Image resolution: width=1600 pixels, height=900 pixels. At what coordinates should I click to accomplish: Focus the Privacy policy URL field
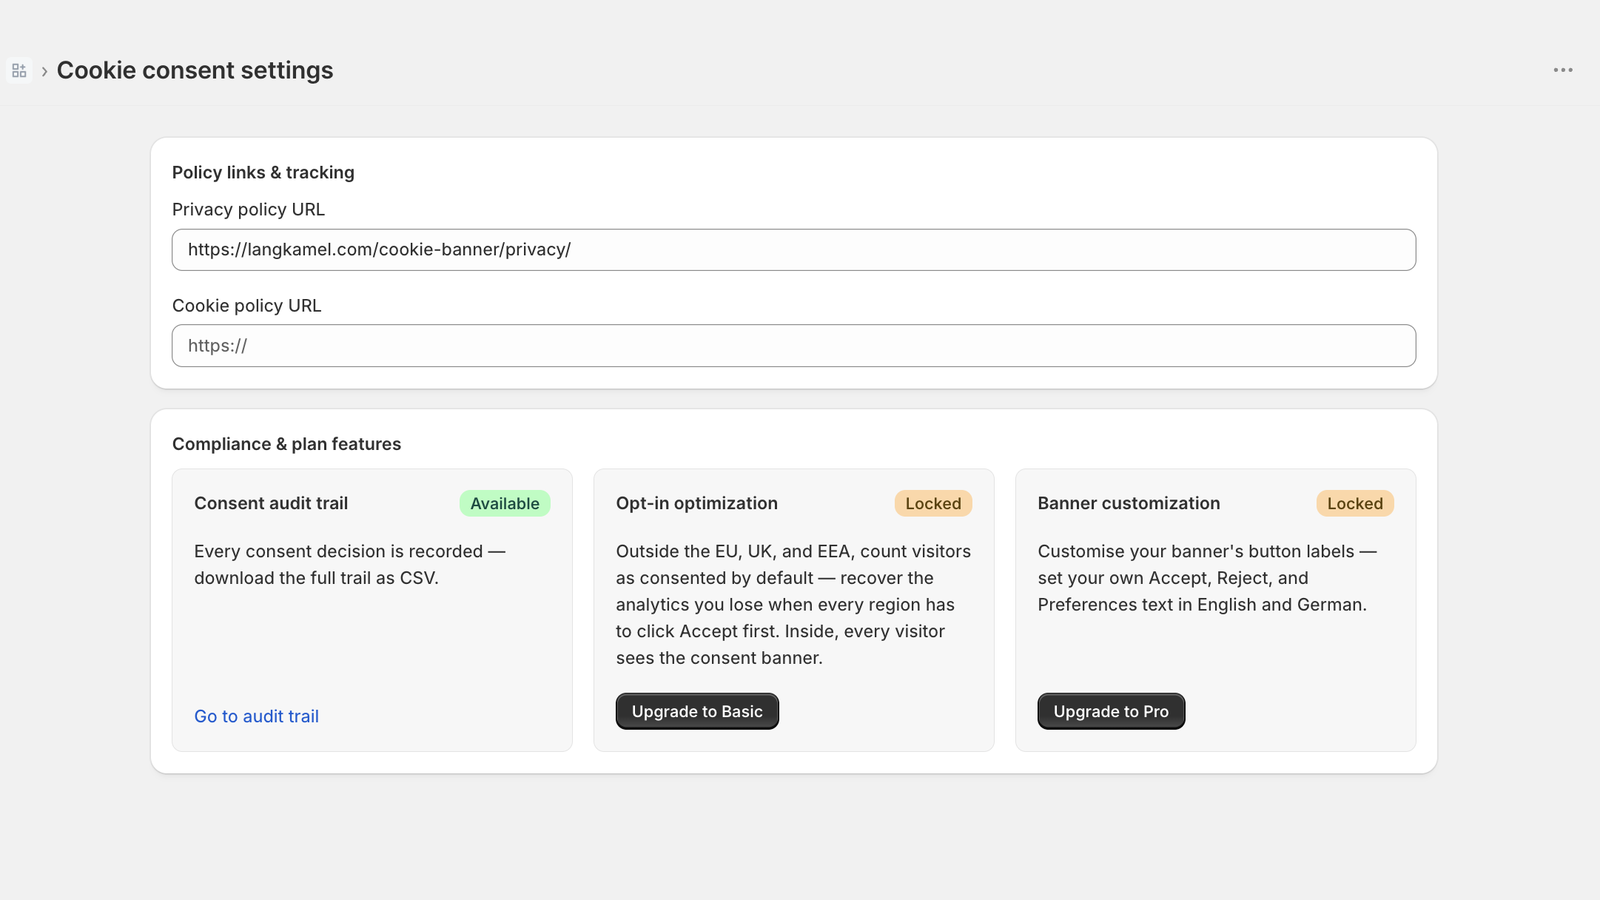click(x=794, y=250)
